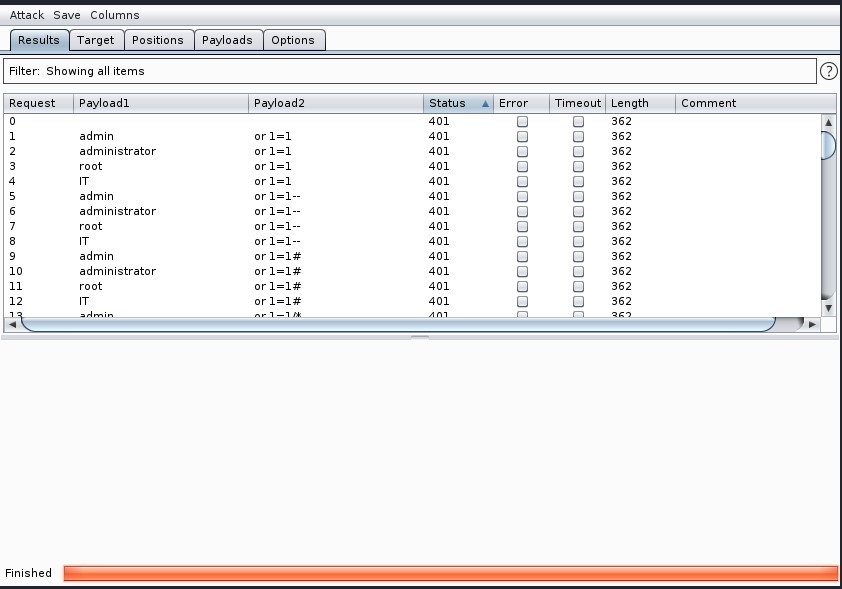The height and width of the screenshot is (589, 842).
Task: Click the orange attack progress bar
Action: coord(450,573)
